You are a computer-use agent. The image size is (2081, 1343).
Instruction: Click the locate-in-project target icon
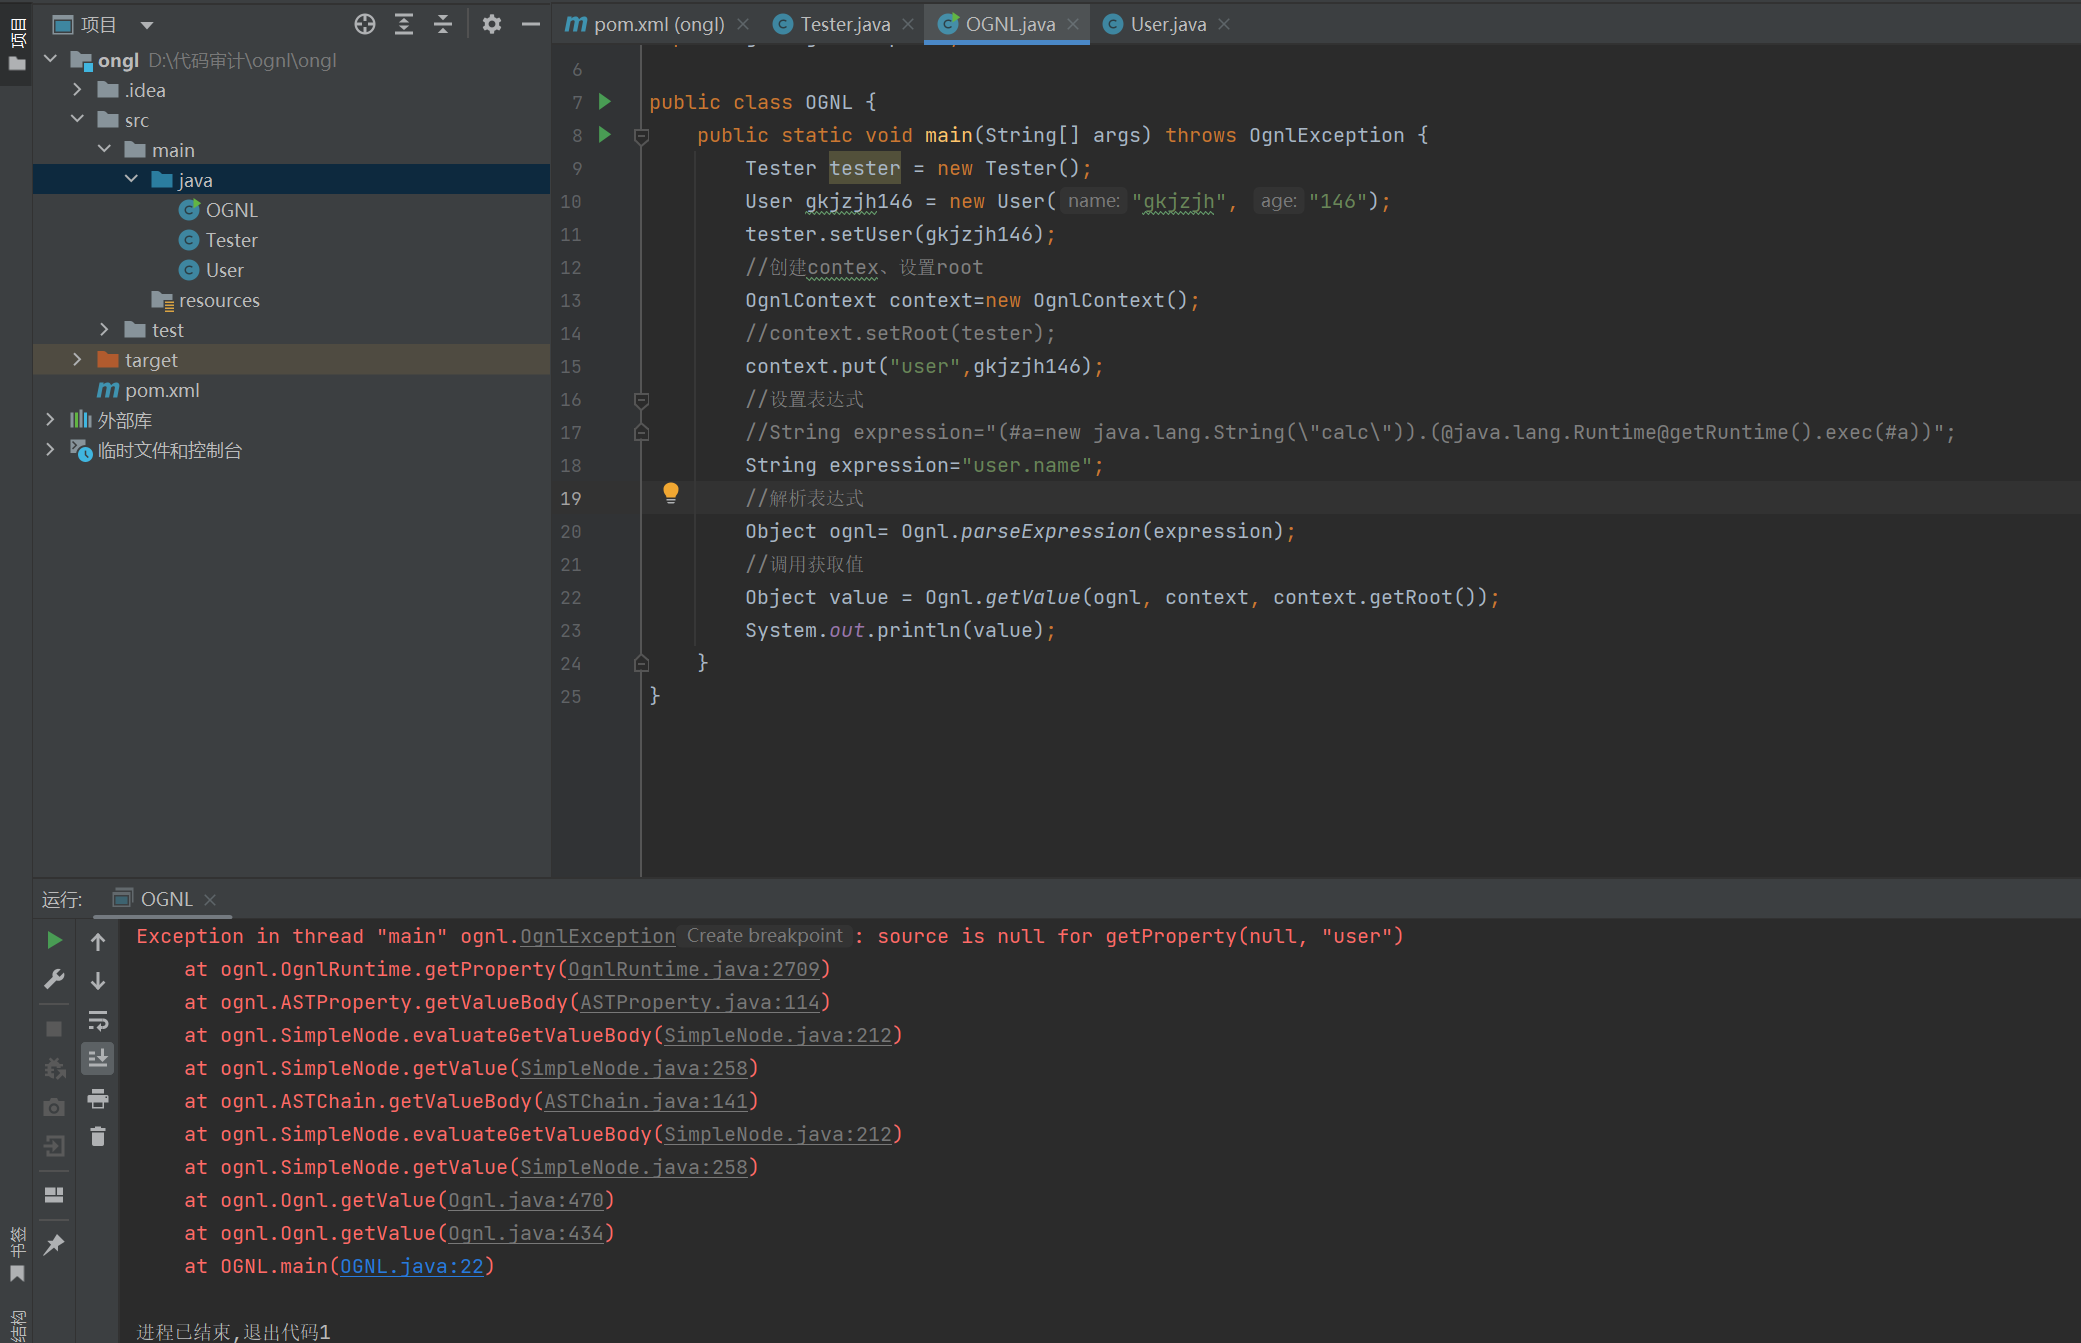pos(365,24)
